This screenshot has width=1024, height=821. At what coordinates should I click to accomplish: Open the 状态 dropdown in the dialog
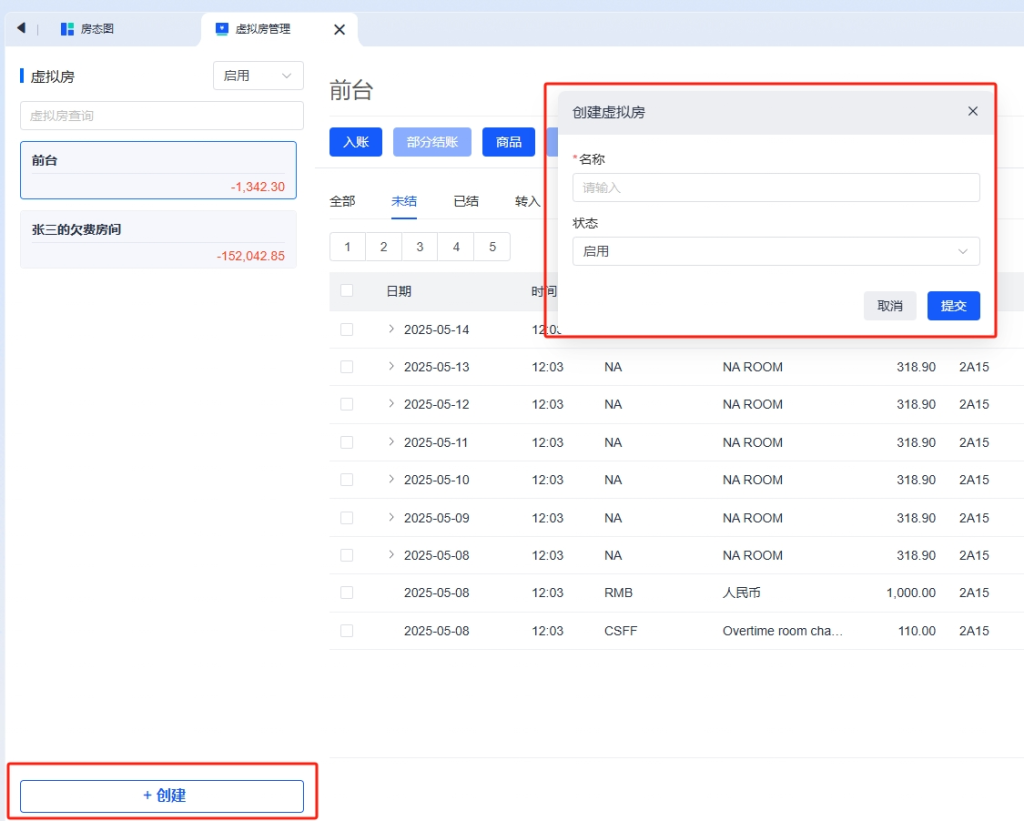point(775,251)
